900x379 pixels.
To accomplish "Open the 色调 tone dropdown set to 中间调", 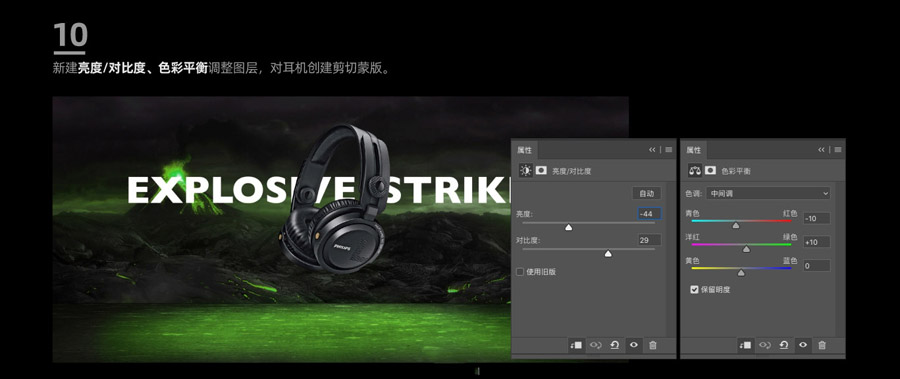I will coord(768,194).
